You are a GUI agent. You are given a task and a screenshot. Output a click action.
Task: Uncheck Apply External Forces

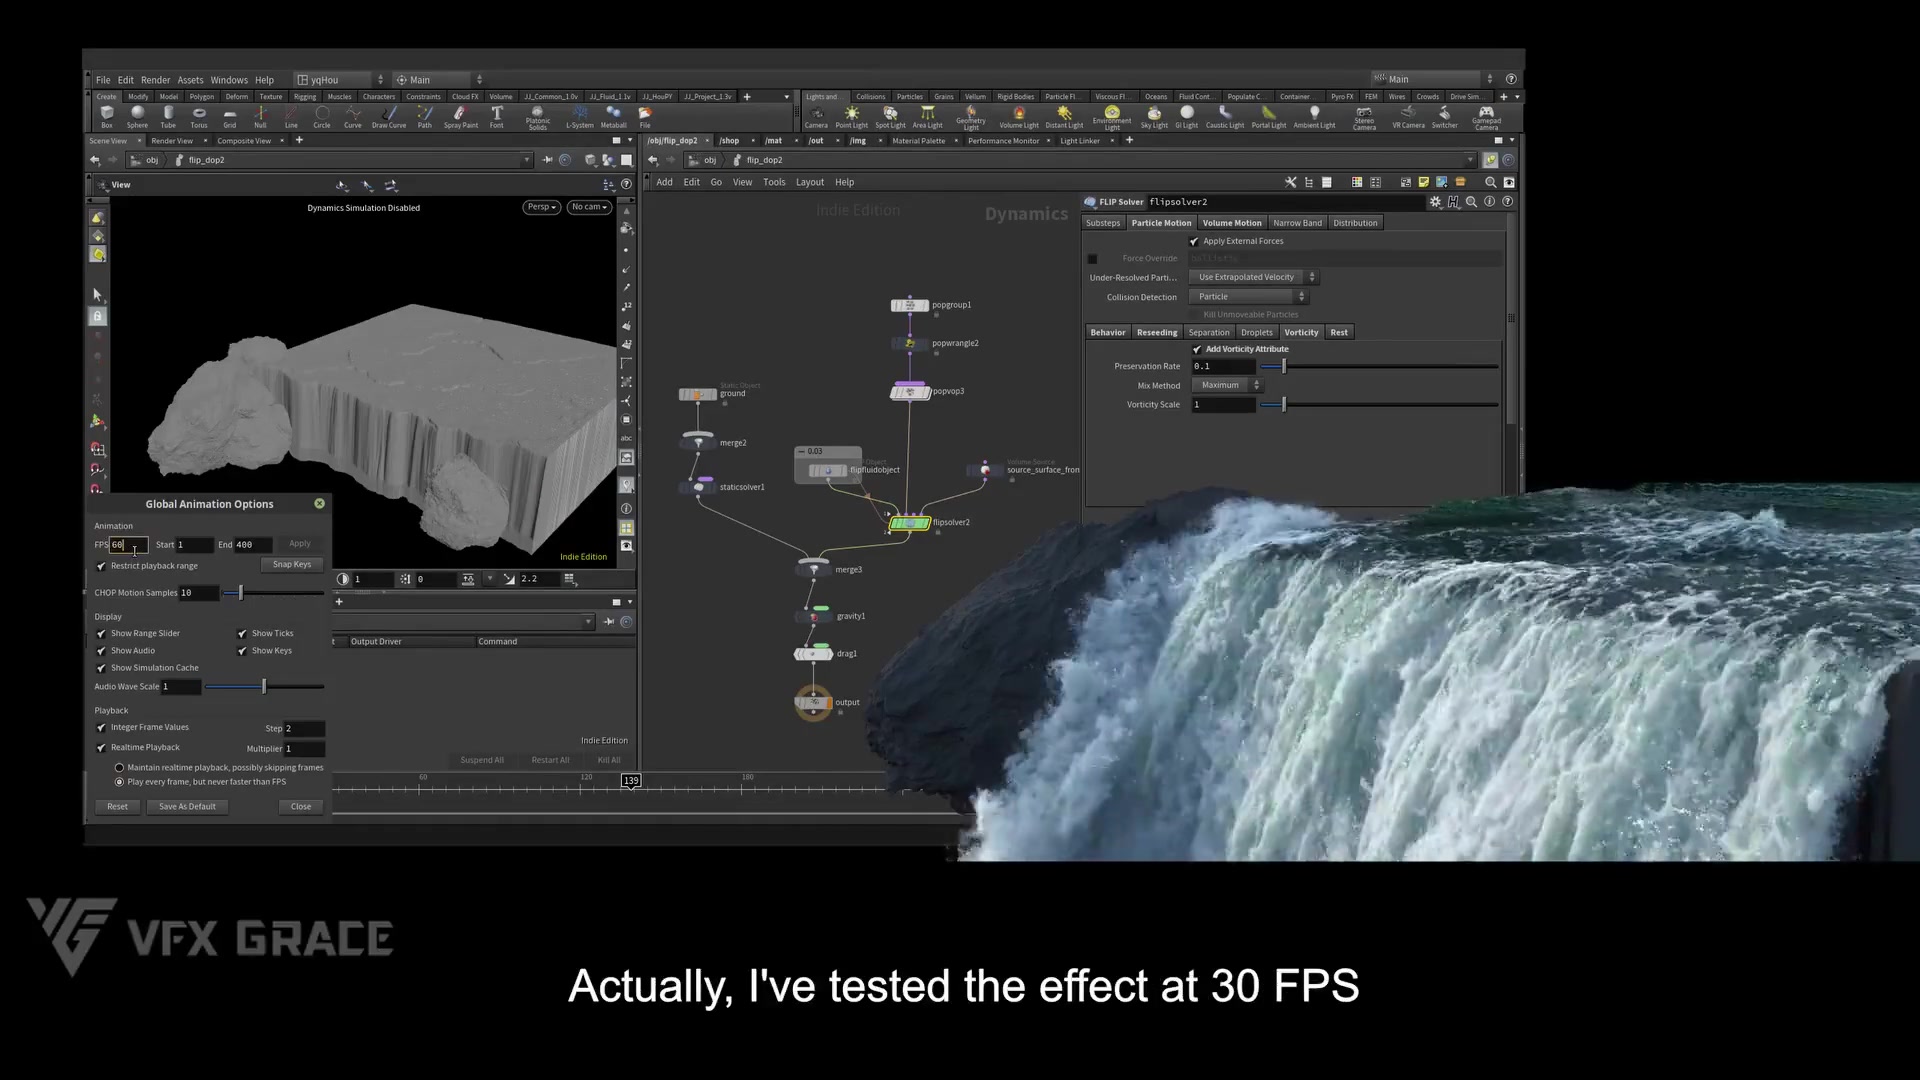coord(1194,241)
